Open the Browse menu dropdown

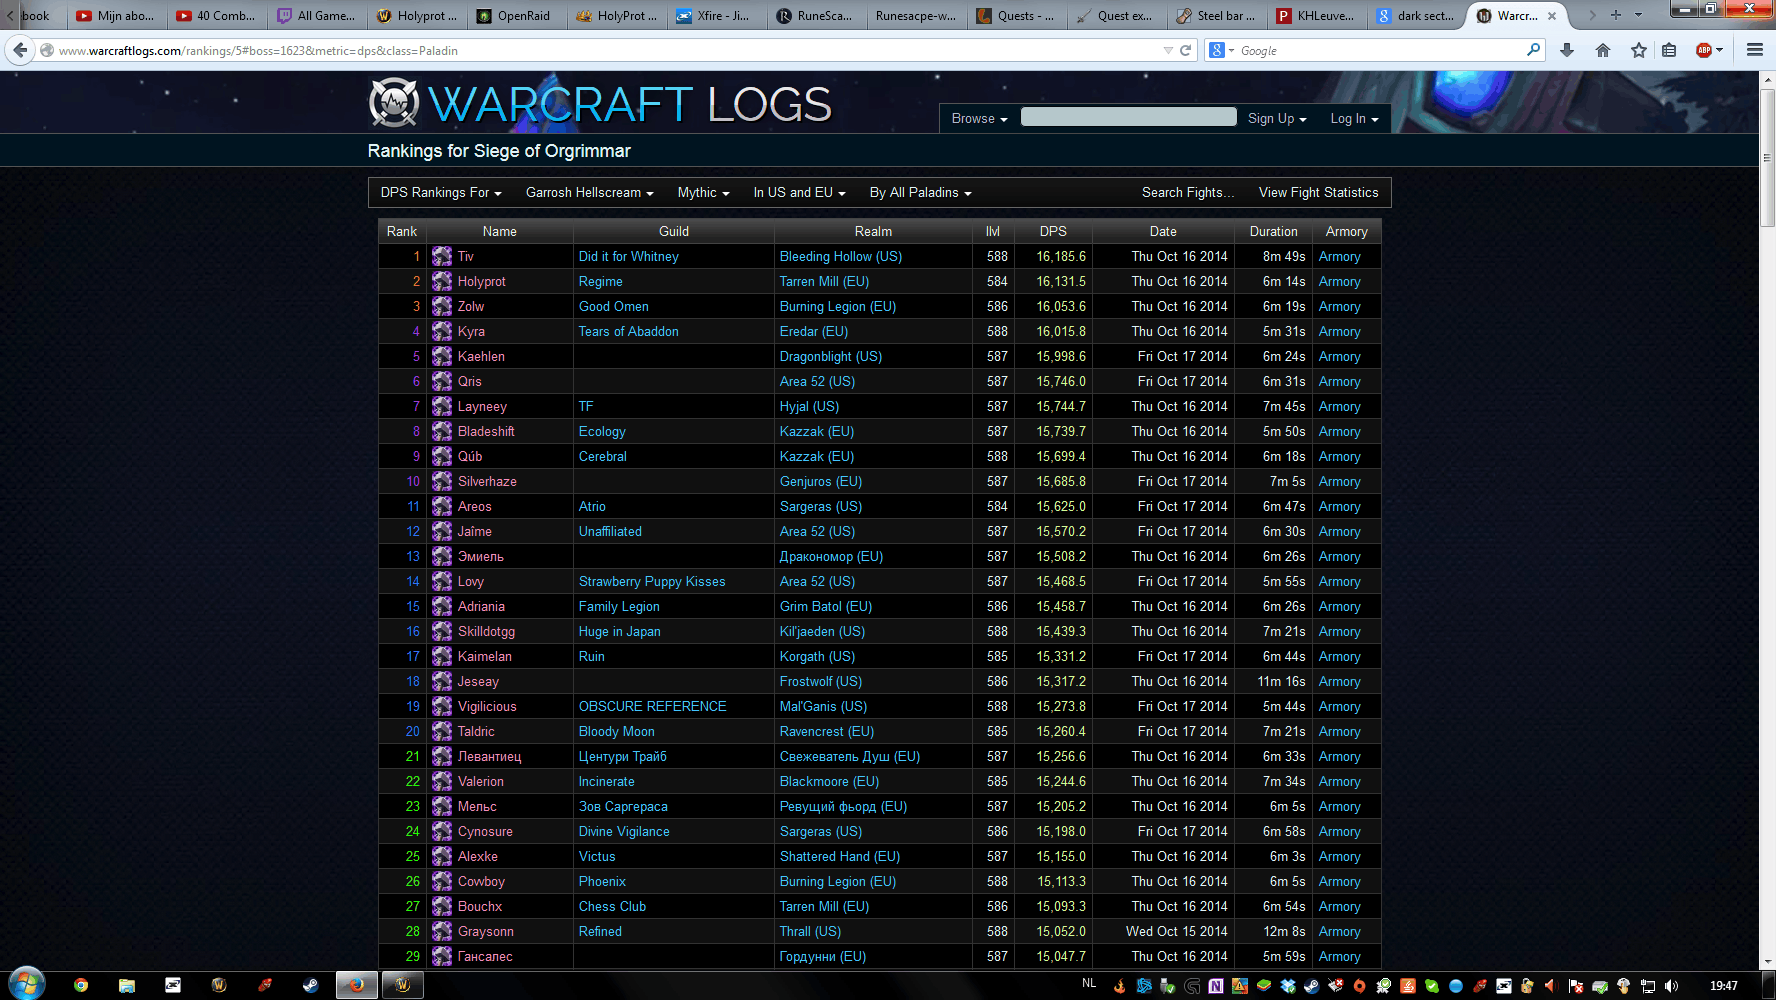pos(979,118)
